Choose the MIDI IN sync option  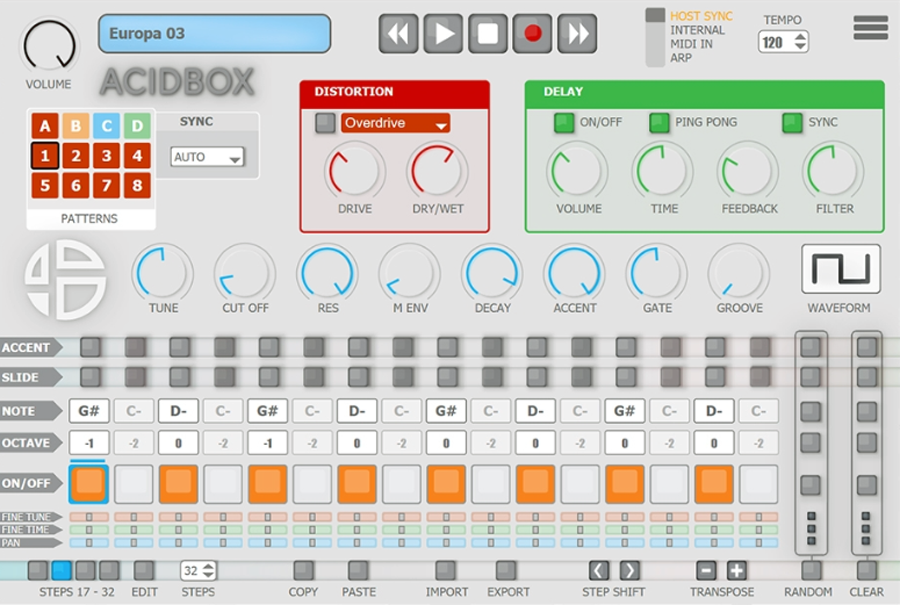click(692, 44)
